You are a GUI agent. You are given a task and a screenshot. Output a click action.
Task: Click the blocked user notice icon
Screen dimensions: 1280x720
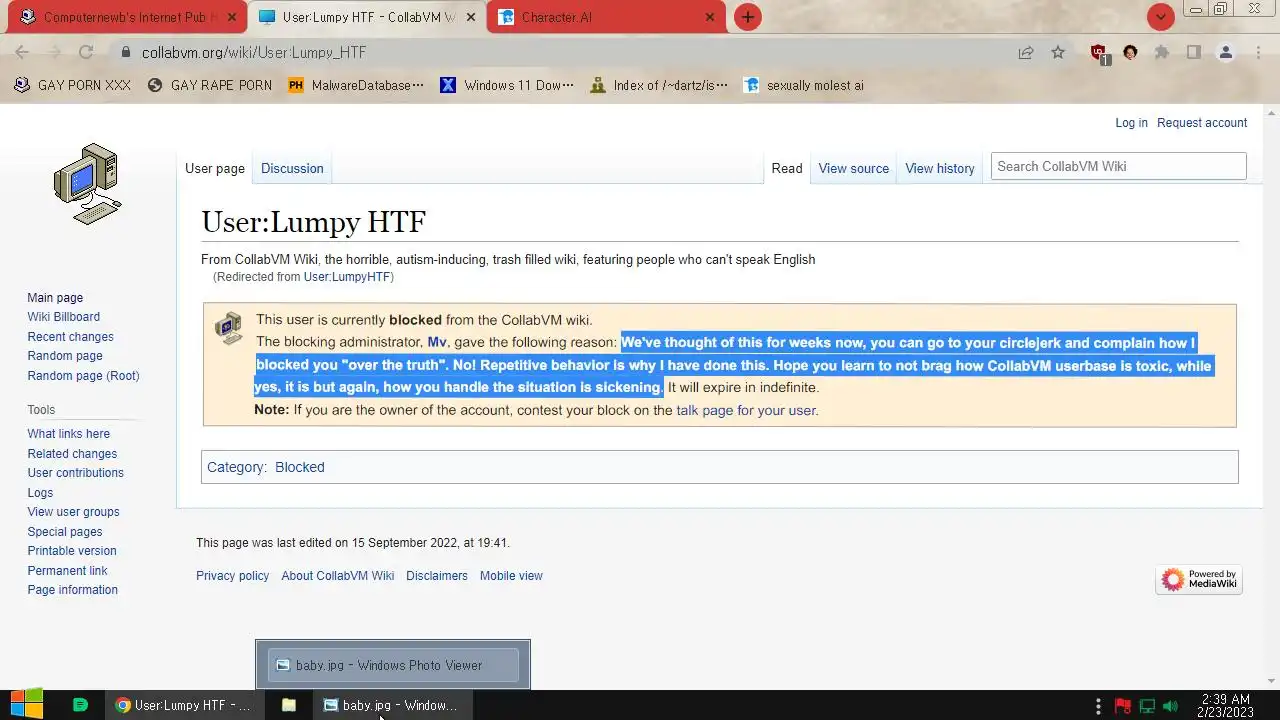click(x=229, y=328)
